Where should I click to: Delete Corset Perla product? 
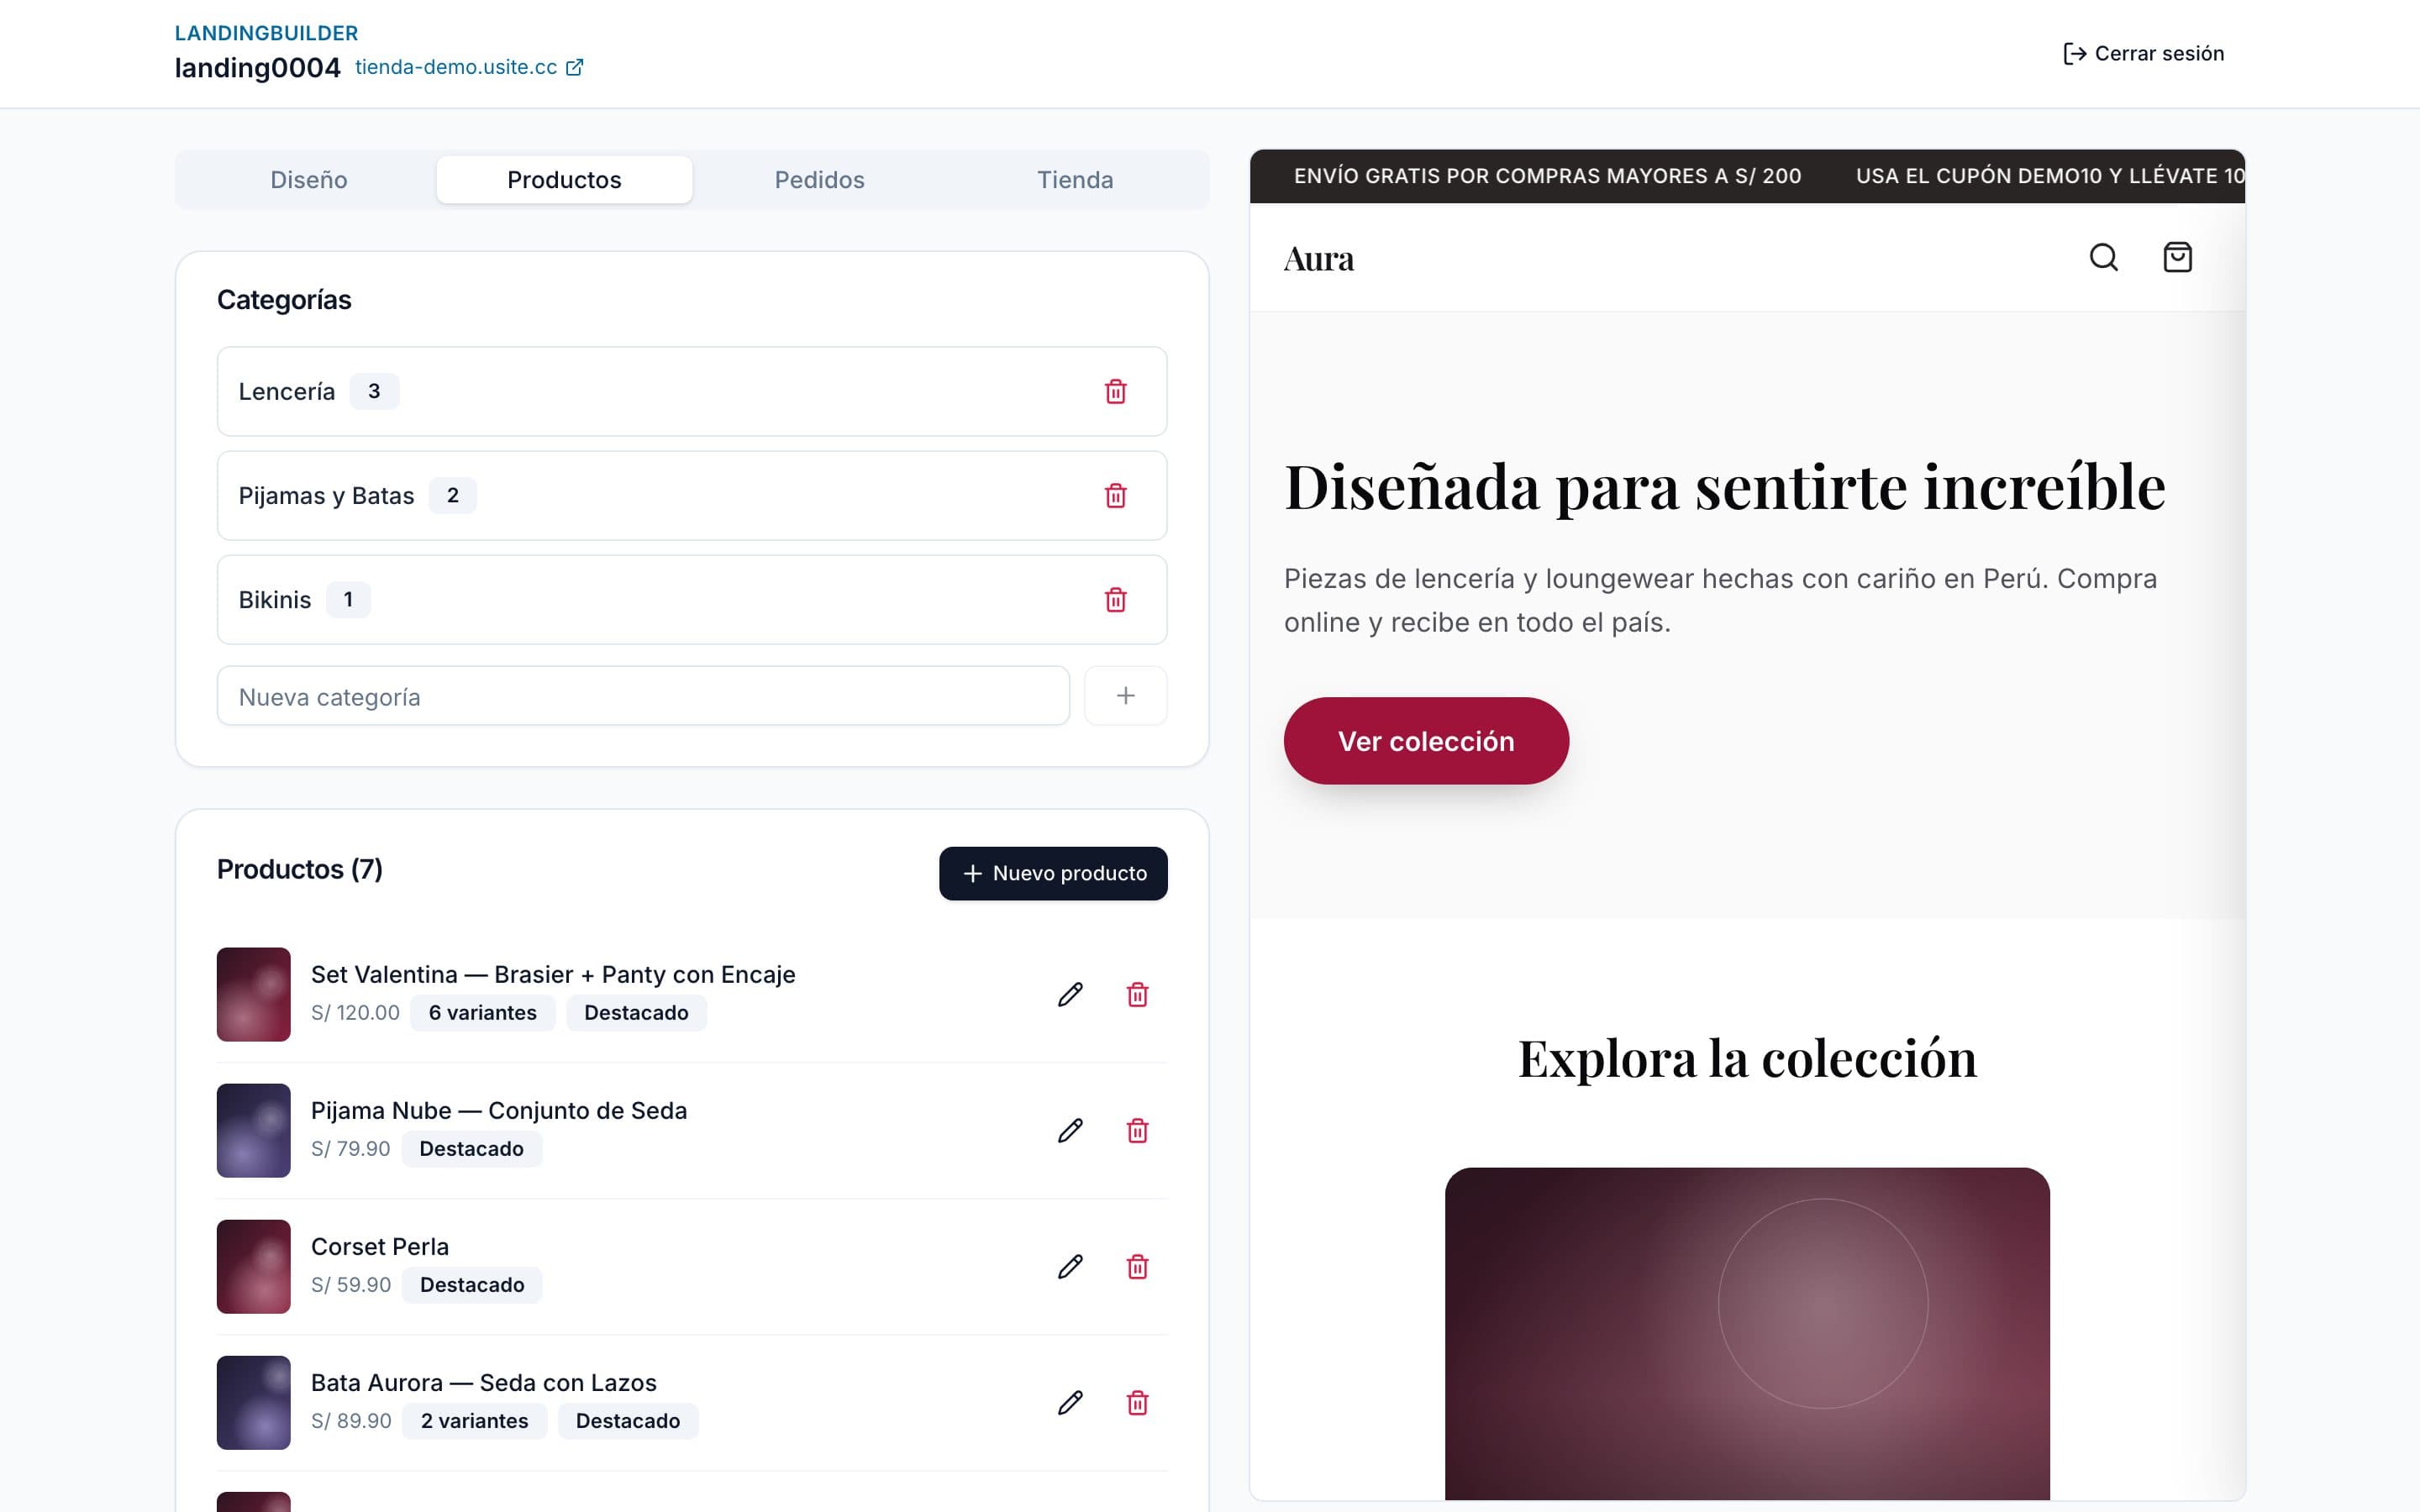click(x=1137, y=1266)
